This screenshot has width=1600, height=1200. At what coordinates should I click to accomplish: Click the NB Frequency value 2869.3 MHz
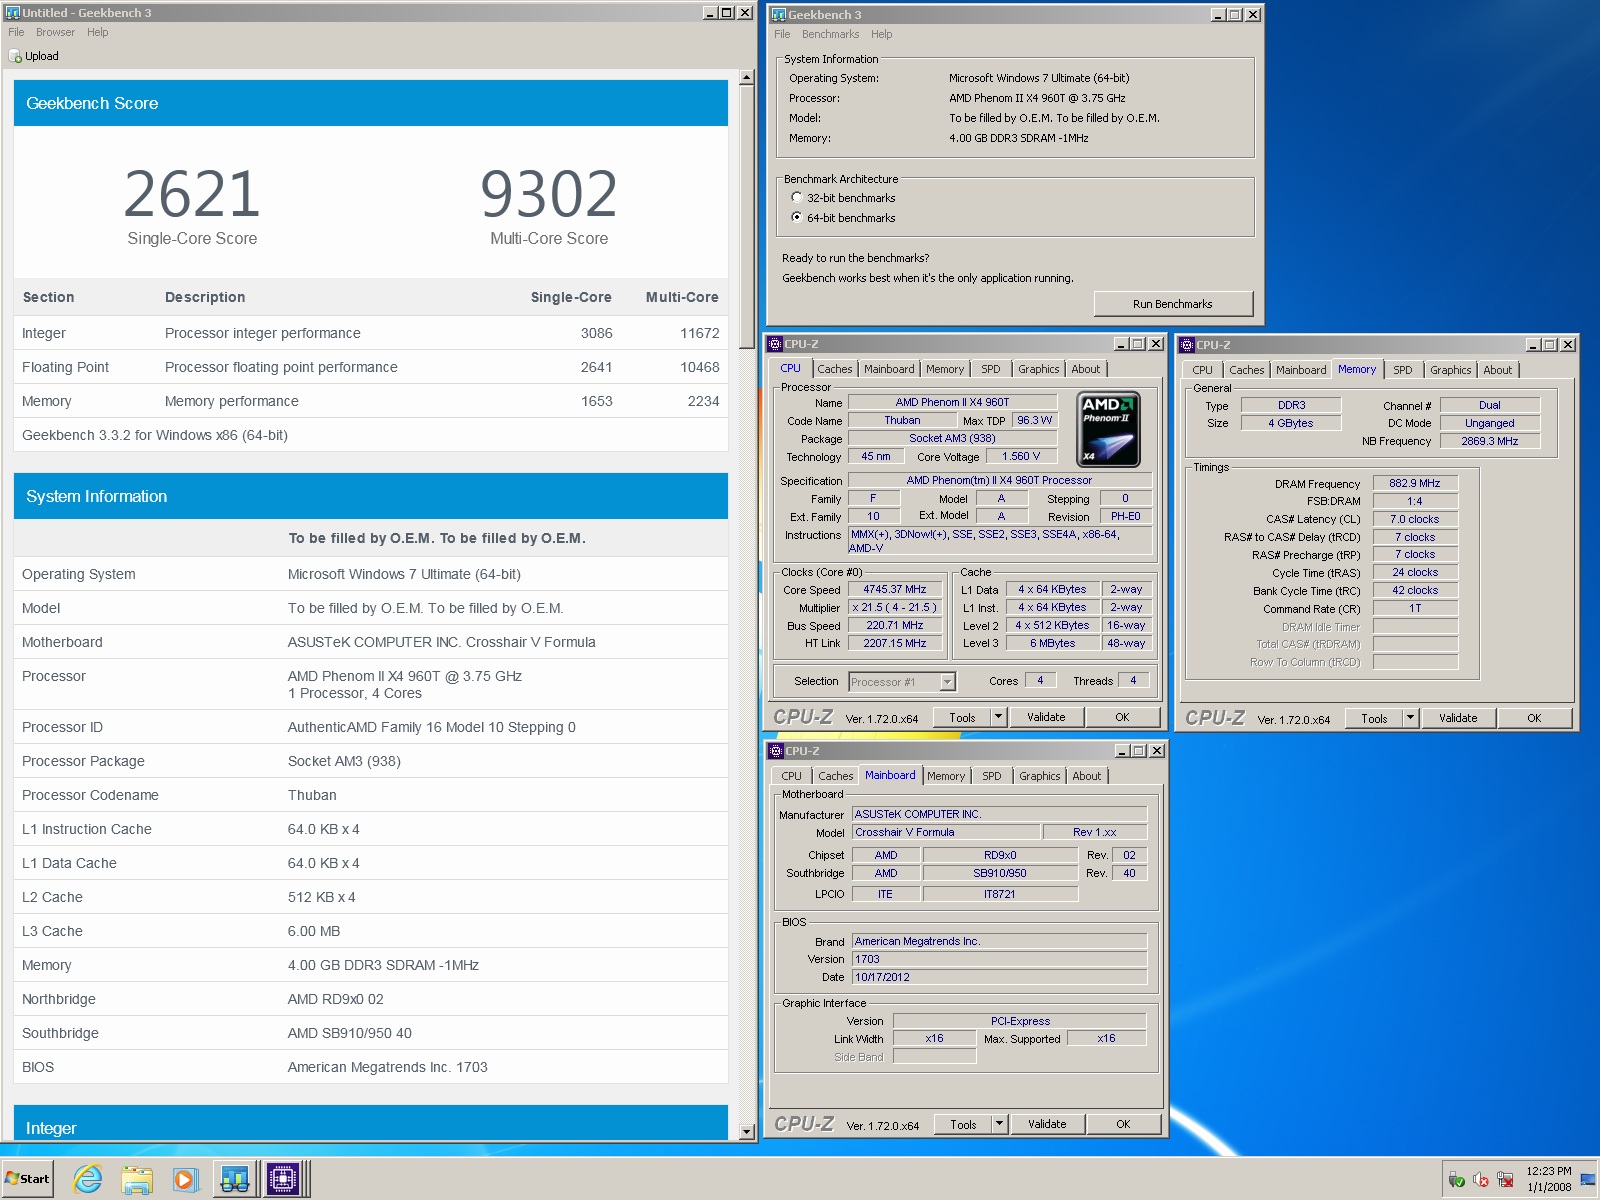(1490, 441)
